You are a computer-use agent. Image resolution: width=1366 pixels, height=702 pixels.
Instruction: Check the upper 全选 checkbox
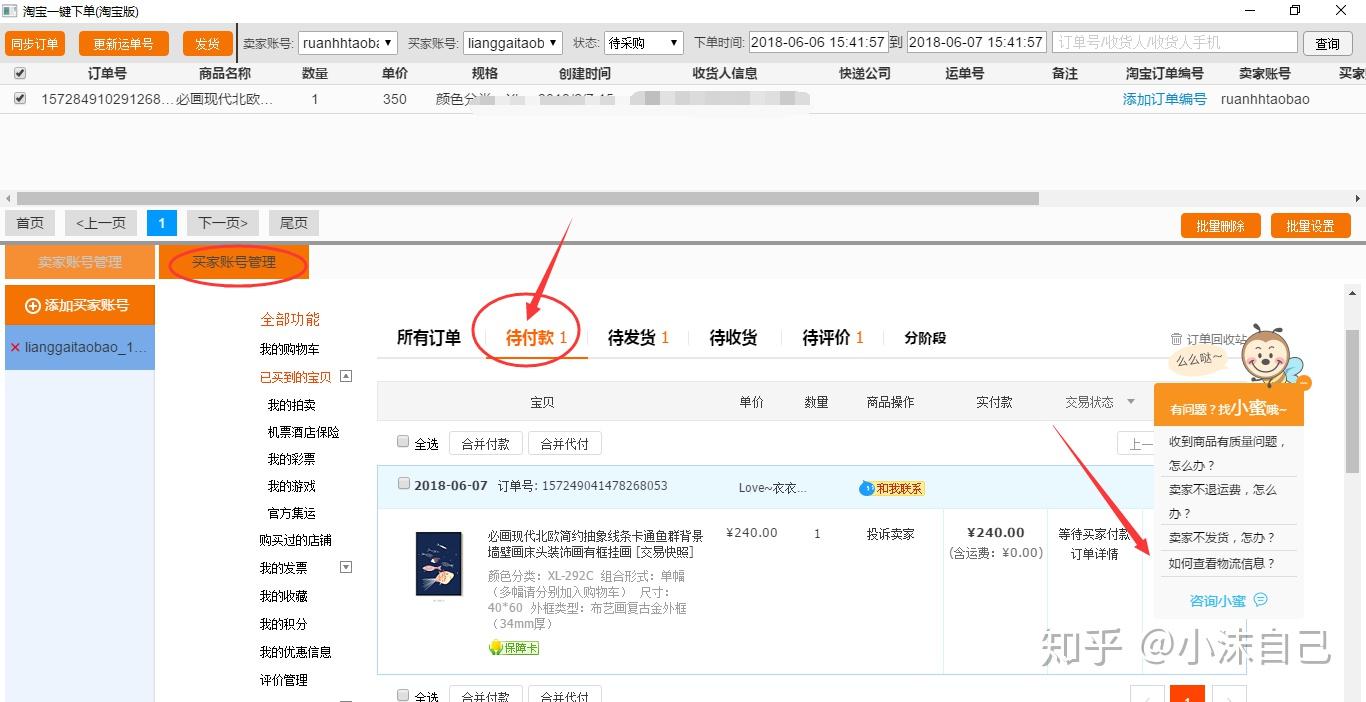click(403, 442)
